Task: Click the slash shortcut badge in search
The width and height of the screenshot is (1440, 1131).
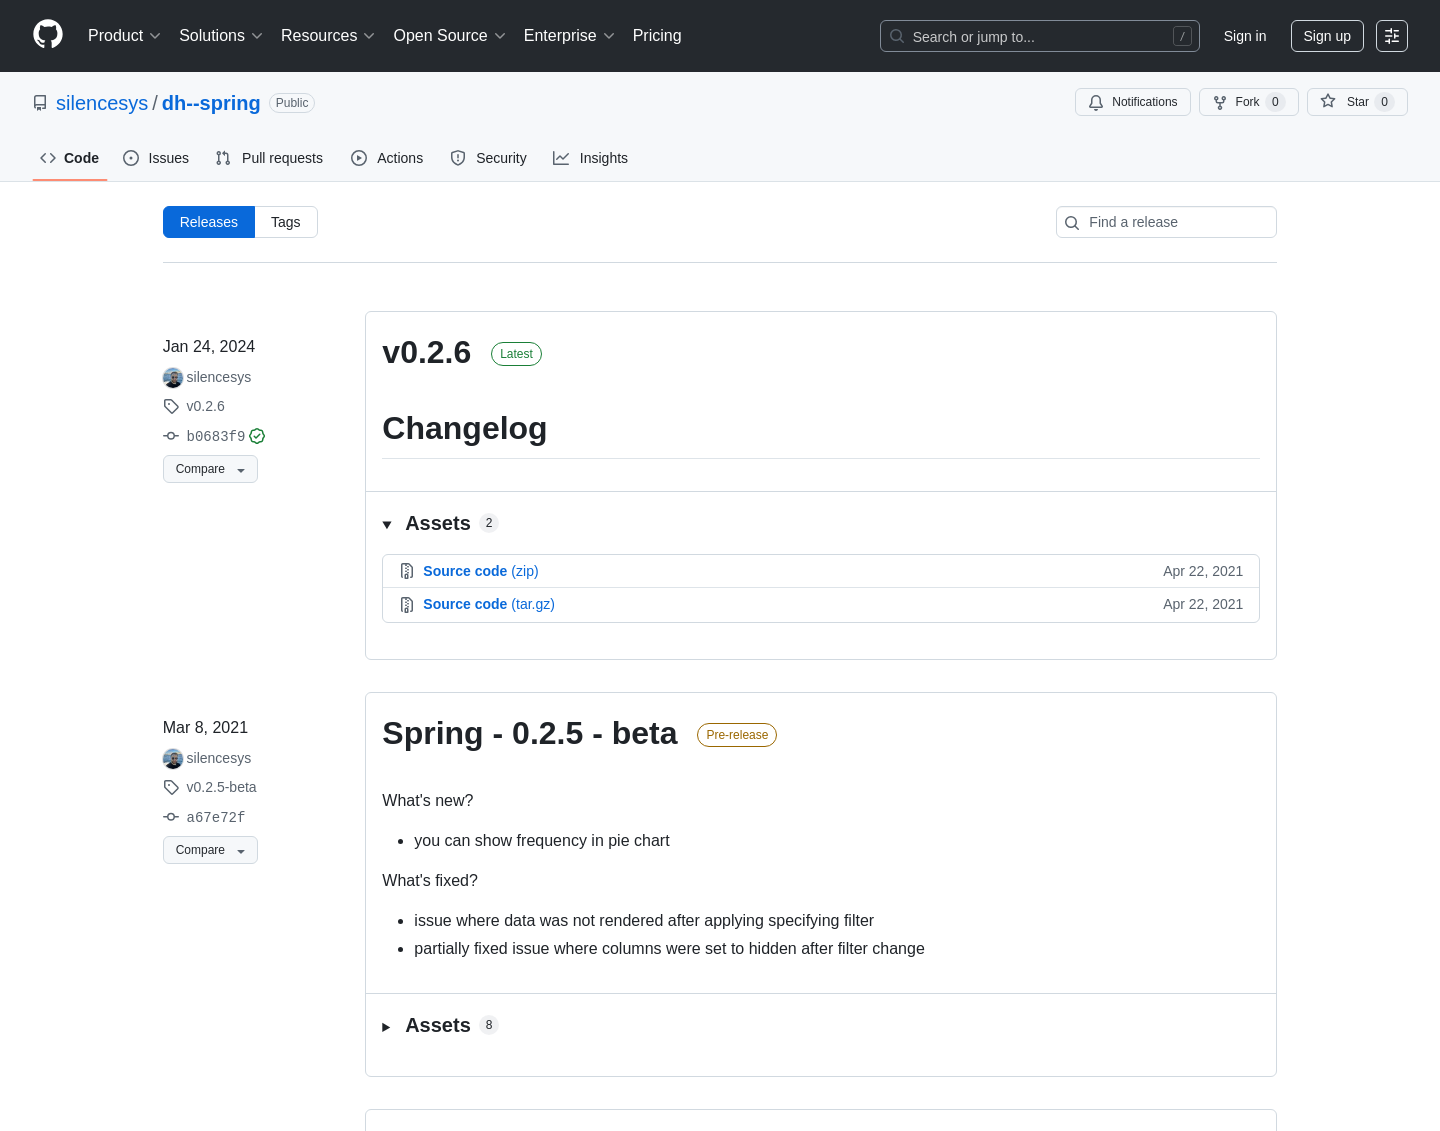Action: coord(1182,36)
